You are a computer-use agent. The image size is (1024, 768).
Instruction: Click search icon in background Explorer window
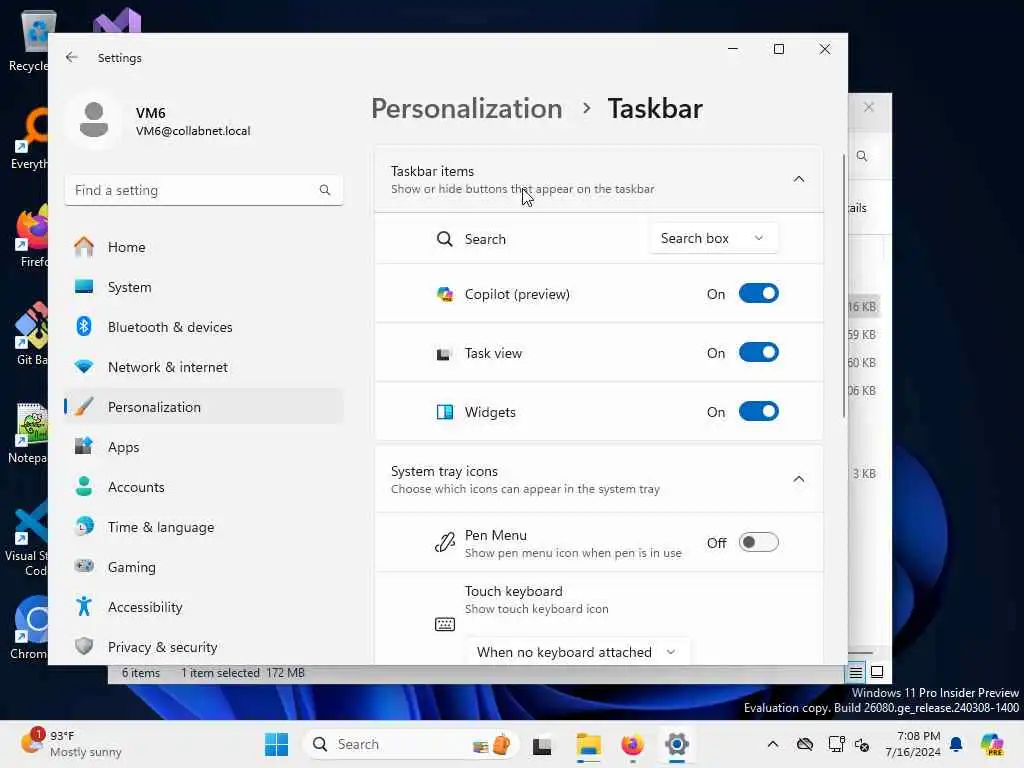coord(862,156)
